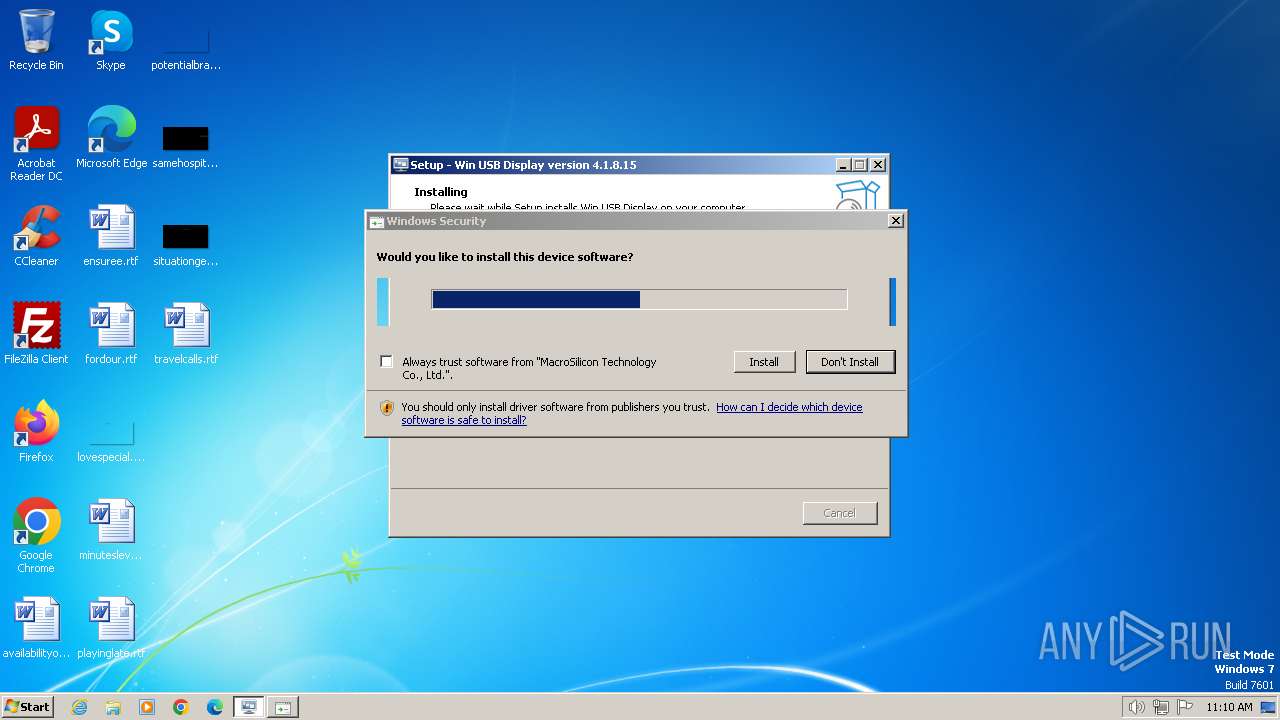The image size is (1280, 720).
Task: Open Windows Media Player taskbar icon
Action: pyautogui.click(x=147, y=707)
